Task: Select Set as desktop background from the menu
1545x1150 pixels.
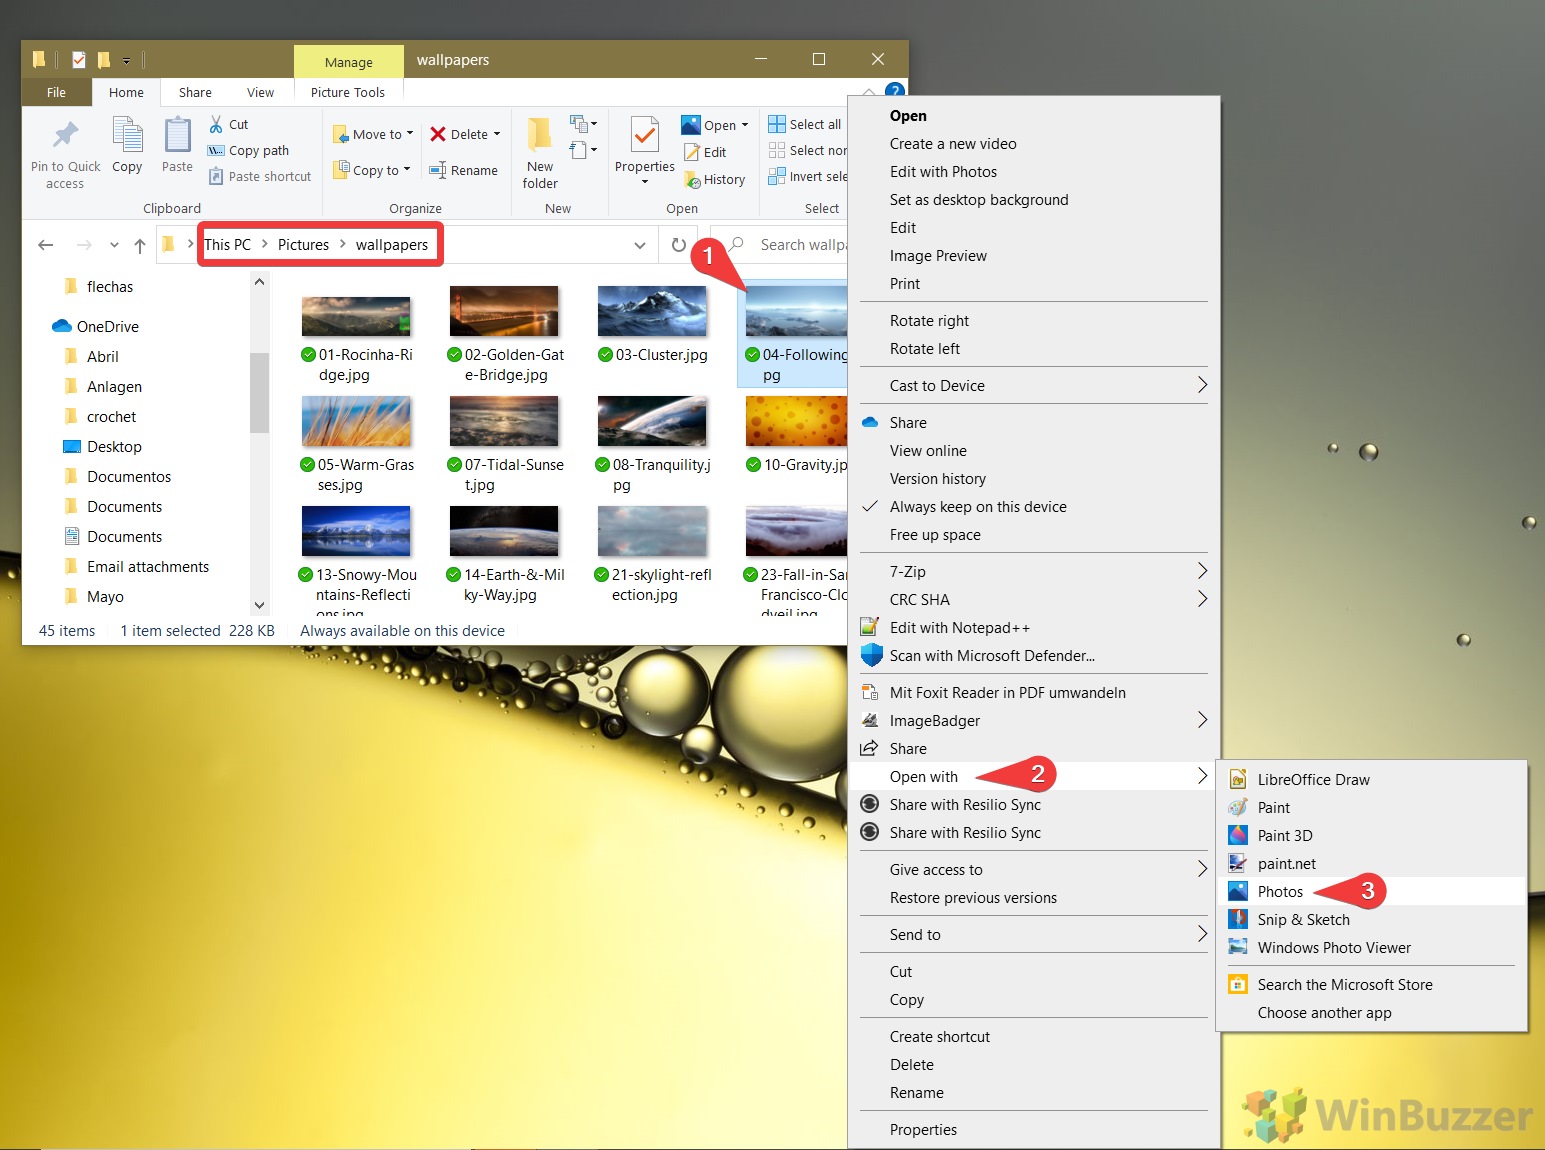Action: [x=978, y=200]
